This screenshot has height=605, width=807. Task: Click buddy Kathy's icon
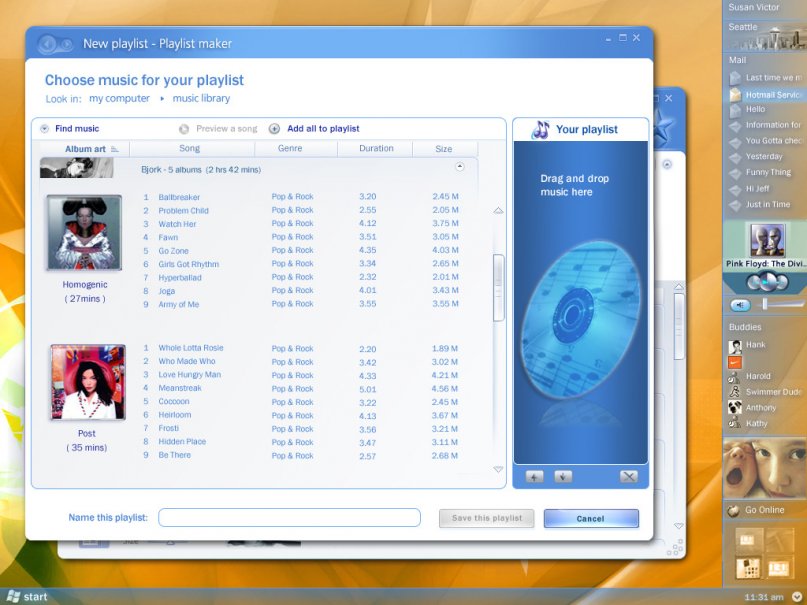734,423
